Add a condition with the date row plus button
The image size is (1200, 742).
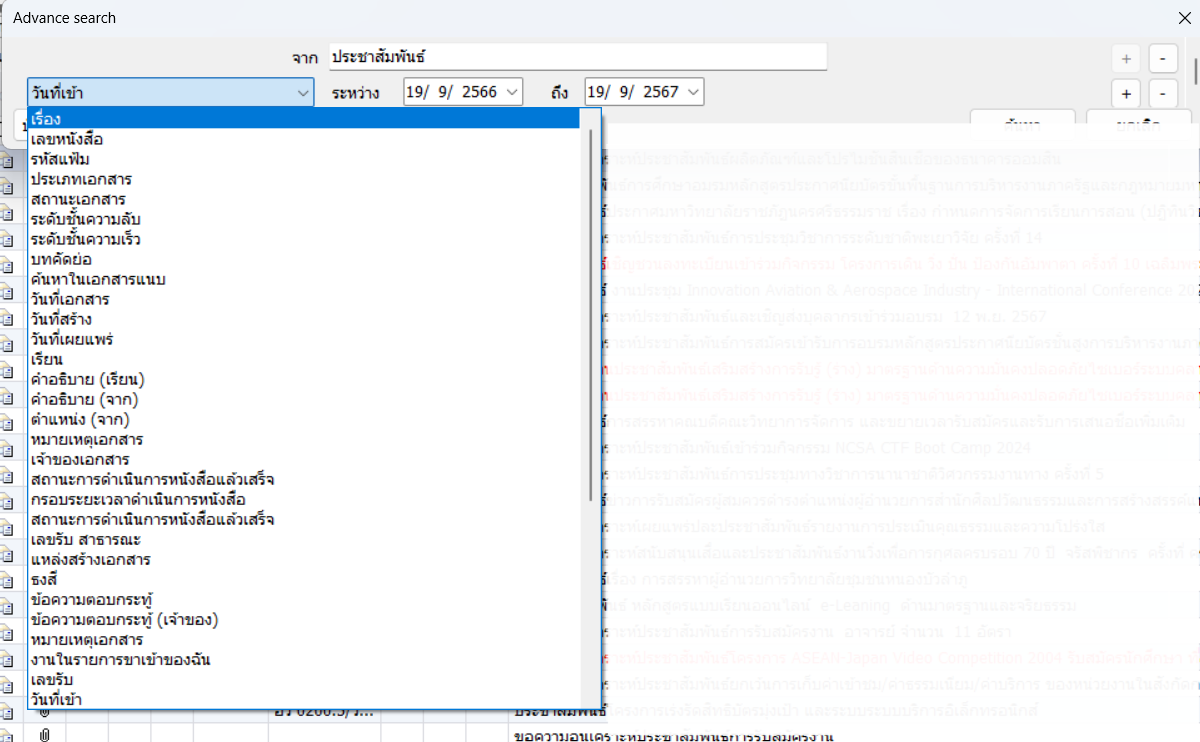[x=1126, y=94]
